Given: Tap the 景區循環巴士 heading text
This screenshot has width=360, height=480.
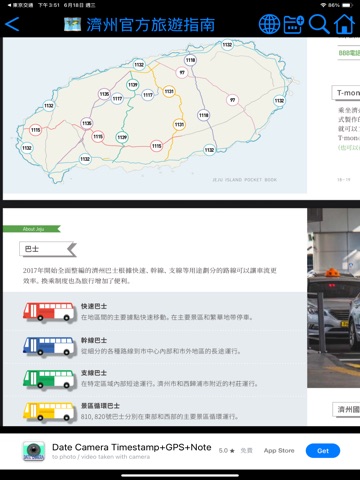Looking at the screenshot, I should coord(100,406).
